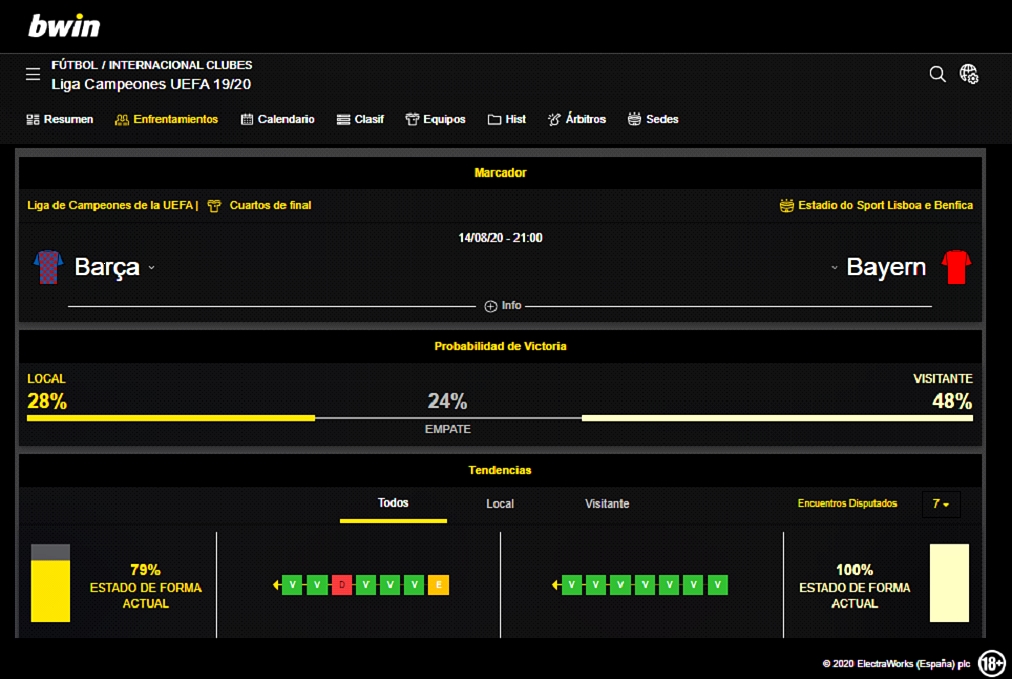Viewport: 1012px width, 679px height.
Task: Click the yellow LOCAL probability bar
Action: pos(171,418)
